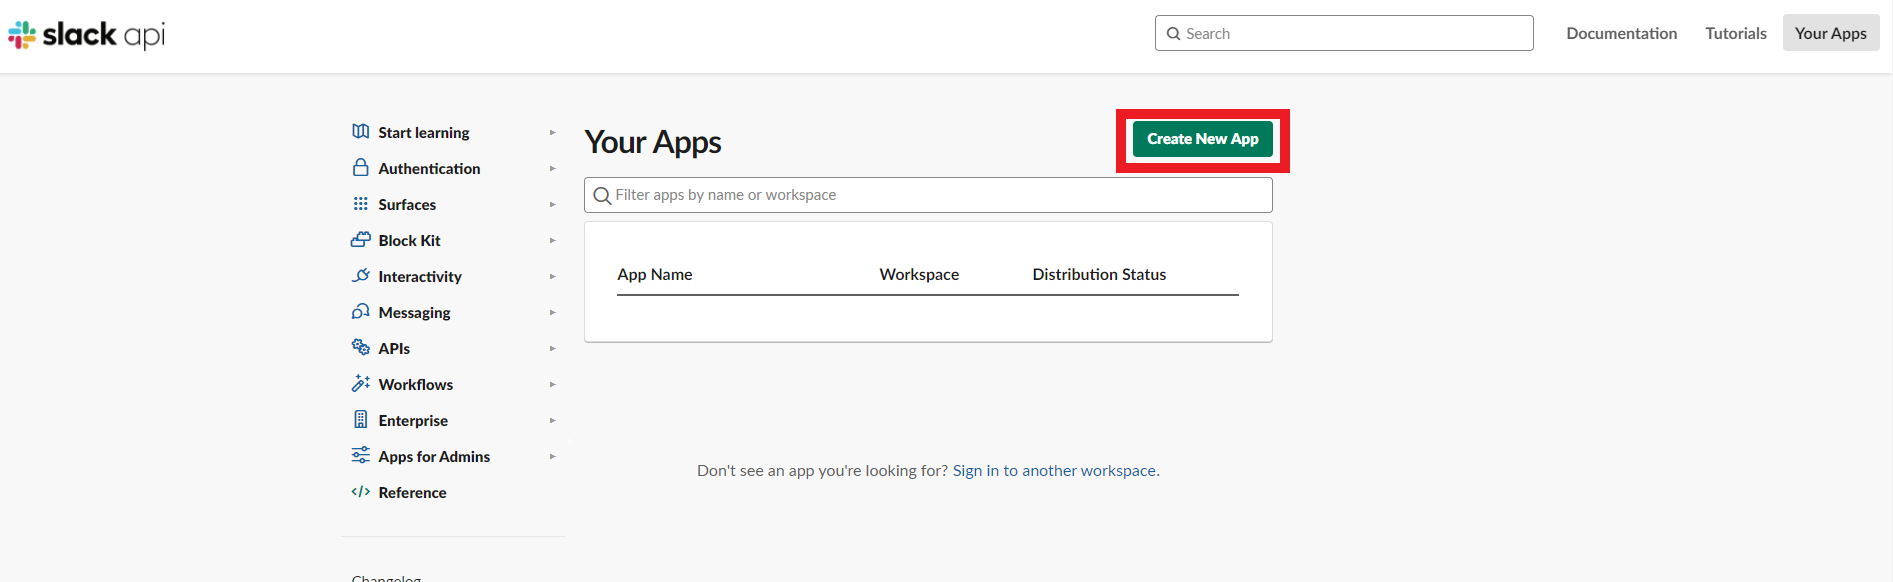Click the magnifier icon in Filter apps
This screenshot has width=1893, height=582.
602,196
